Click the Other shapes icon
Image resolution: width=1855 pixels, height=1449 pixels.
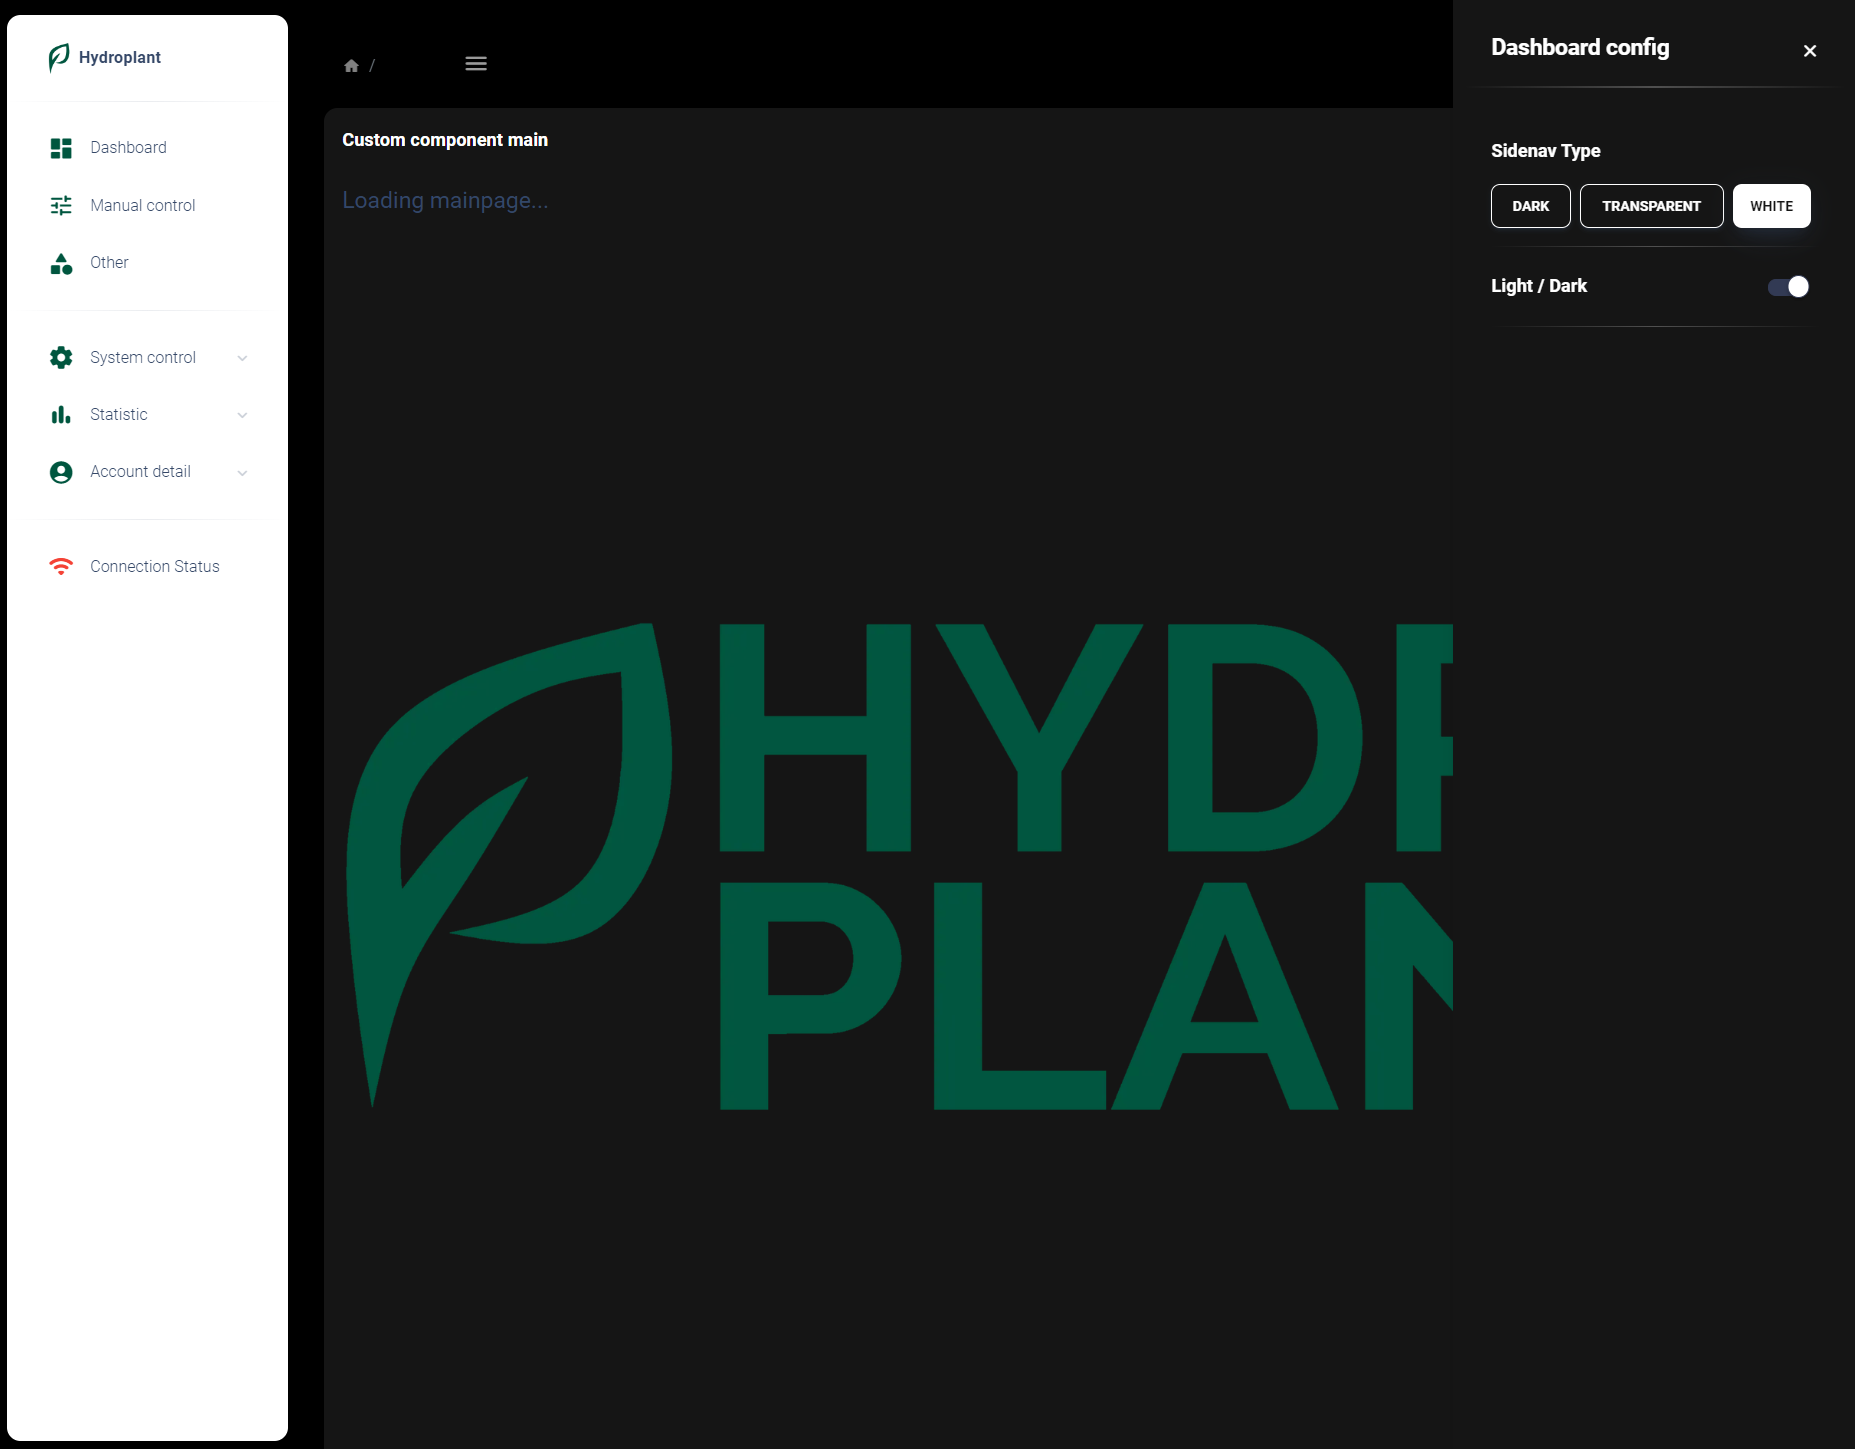(60, 263)
